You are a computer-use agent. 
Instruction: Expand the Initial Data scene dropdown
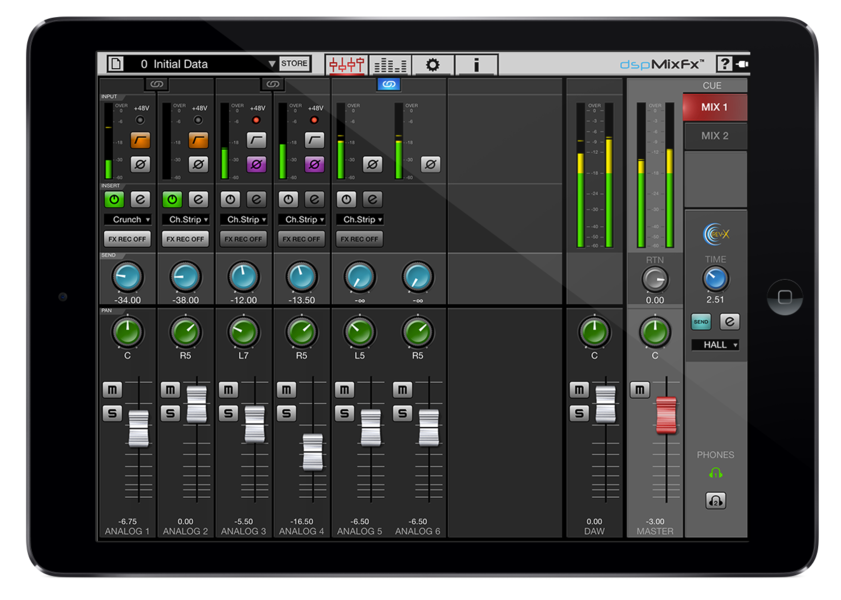pyautogui.click(x=271, y=64)
